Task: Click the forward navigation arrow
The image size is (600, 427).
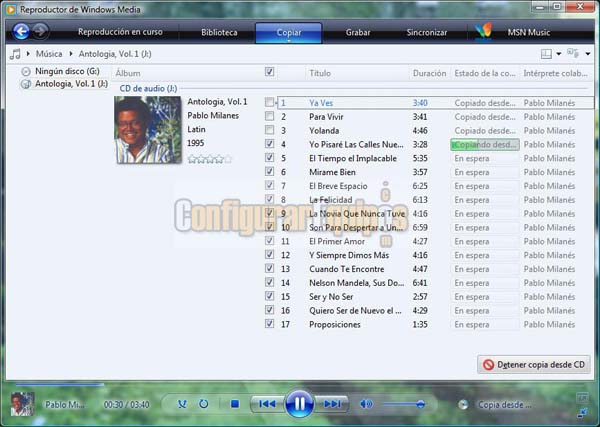Action: pos(41,31)
